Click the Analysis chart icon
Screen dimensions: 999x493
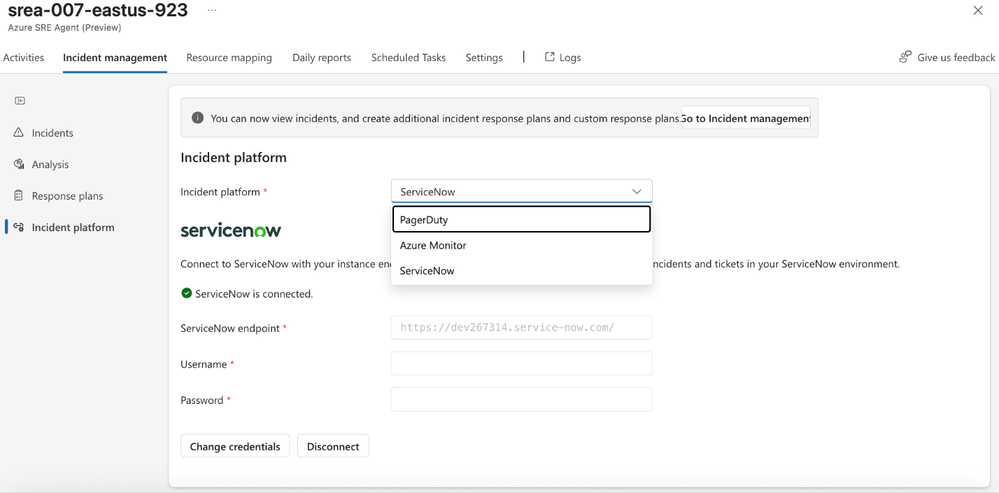pos(19,164)
